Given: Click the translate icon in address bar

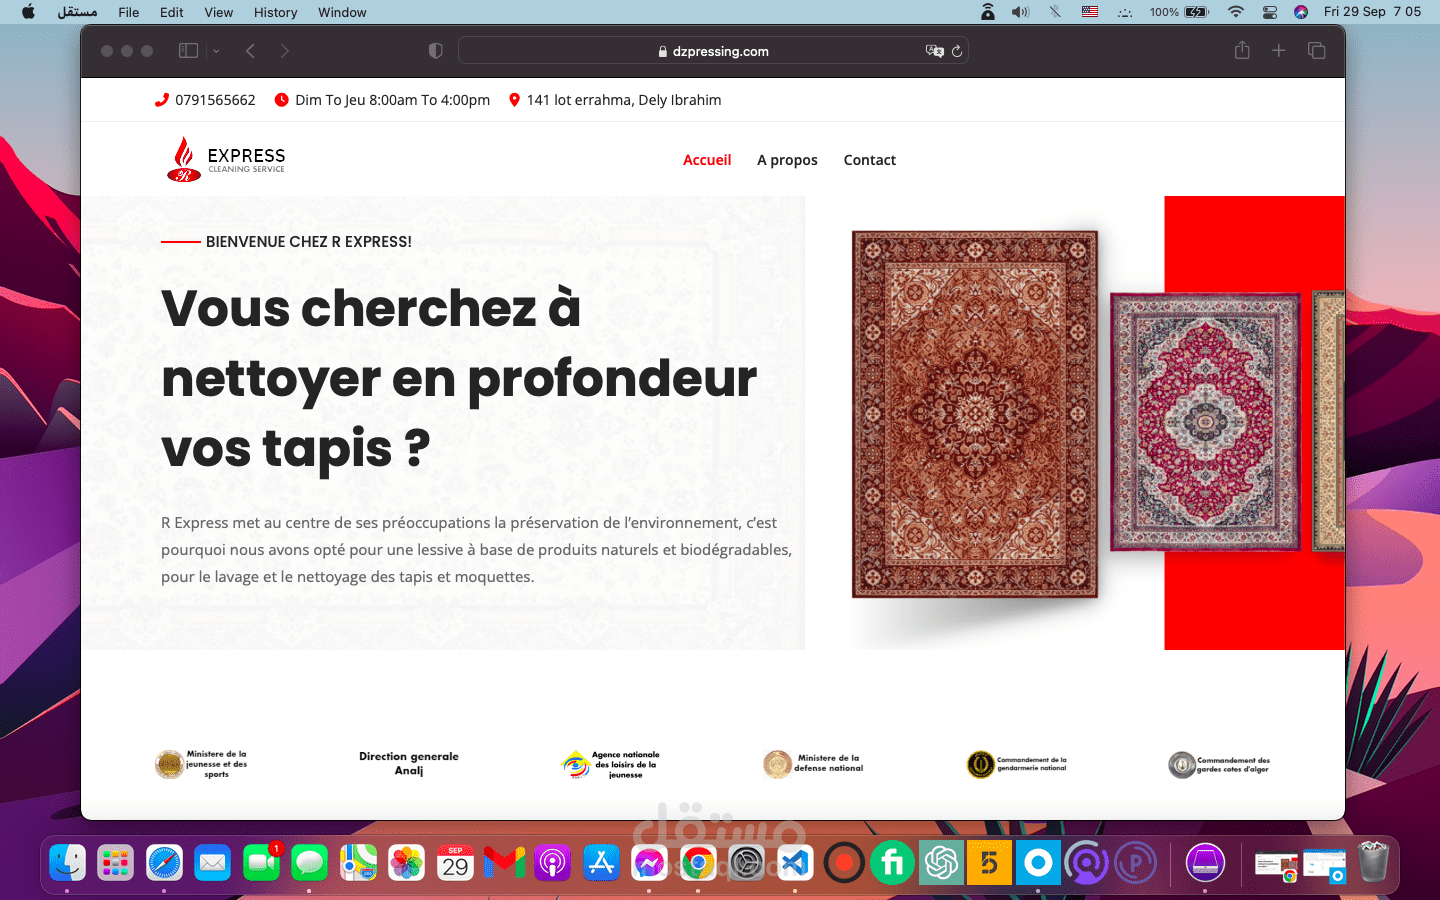Looking at the screenshot, I should point(935,51).
